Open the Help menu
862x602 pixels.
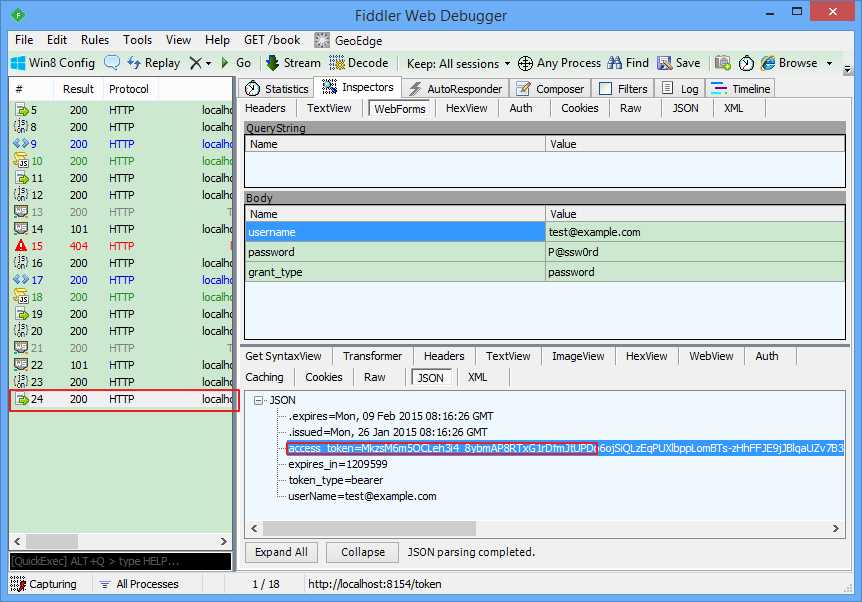pos(217,40)
